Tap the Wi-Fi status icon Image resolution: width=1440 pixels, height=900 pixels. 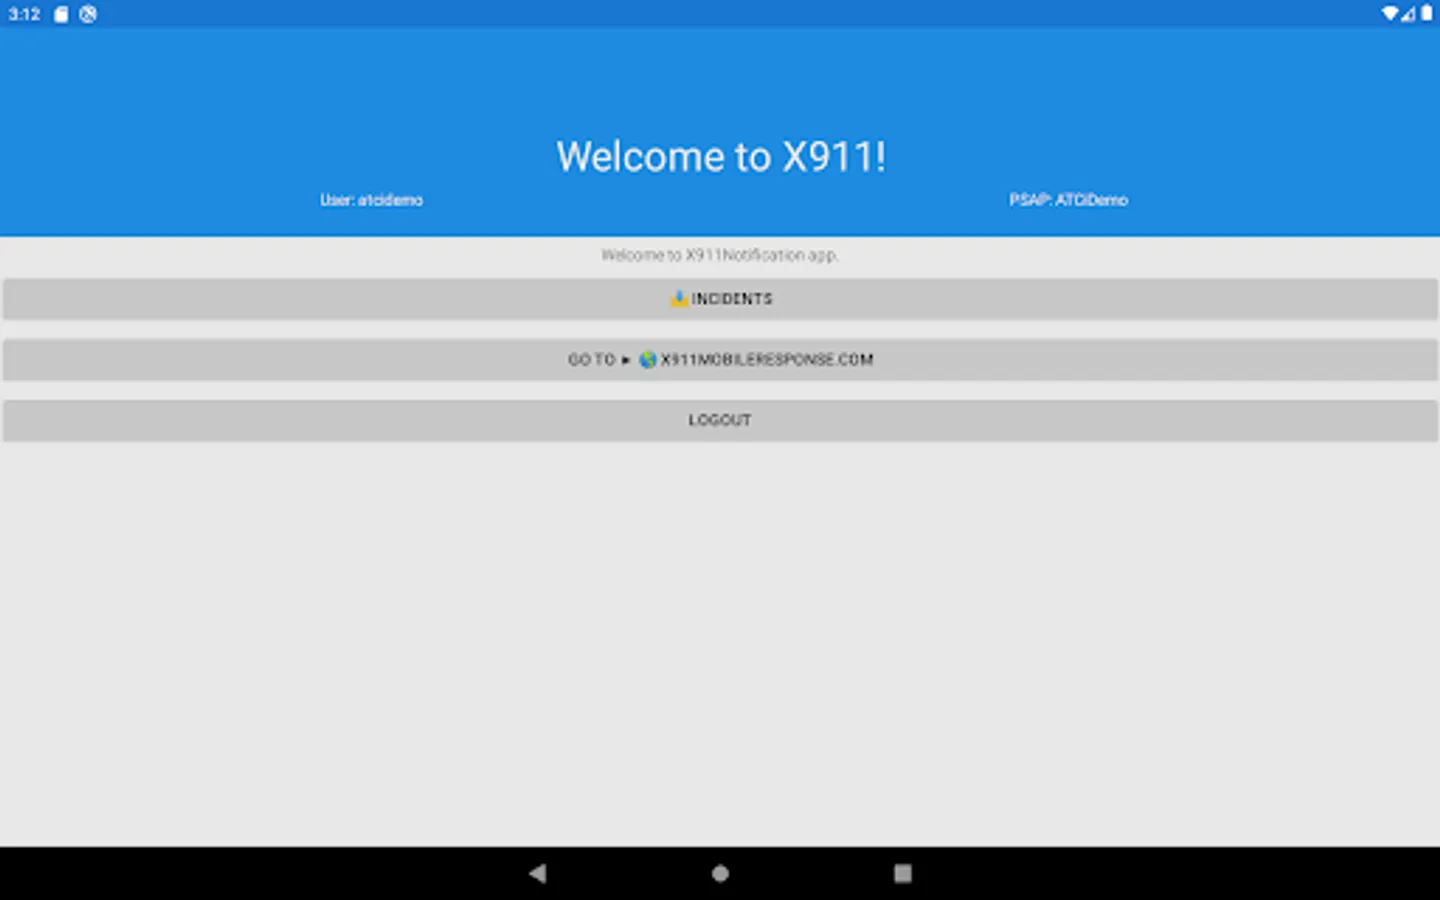click(x=1390, y=14)
